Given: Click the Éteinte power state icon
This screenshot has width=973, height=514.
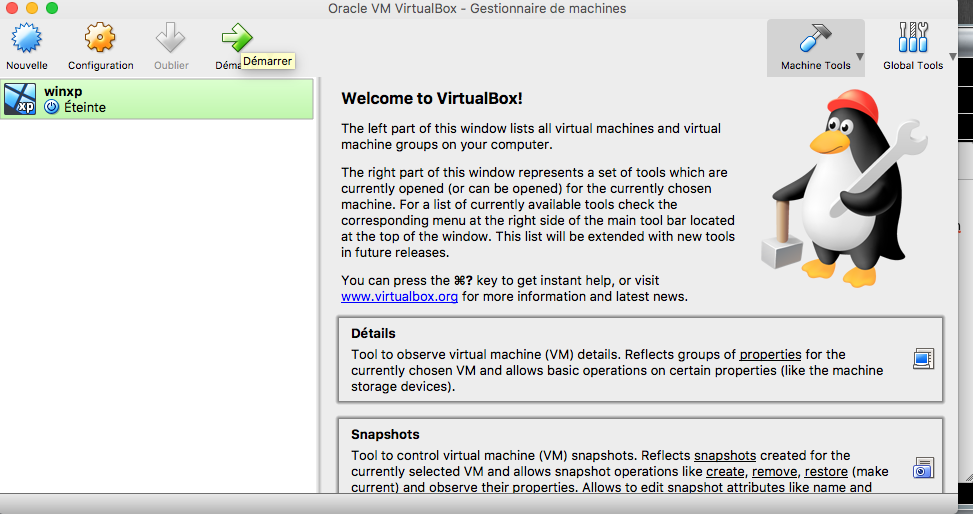Looking at the screenshot, I should point(52,107).
